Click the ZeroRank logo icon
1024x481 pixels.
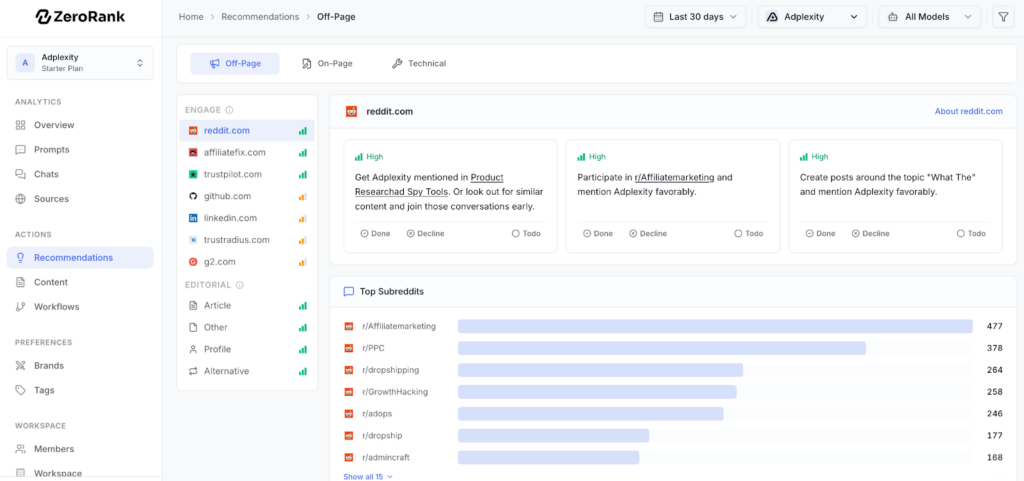point(43,17)
